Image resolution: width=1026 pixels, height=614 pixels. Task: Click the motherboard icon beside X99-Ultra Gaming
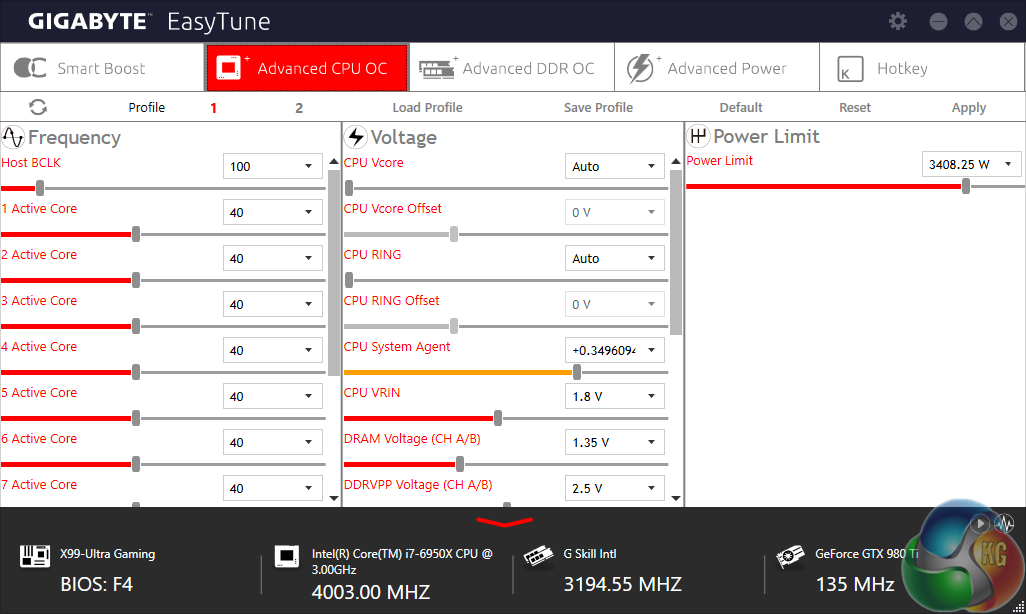coord(35,556)
